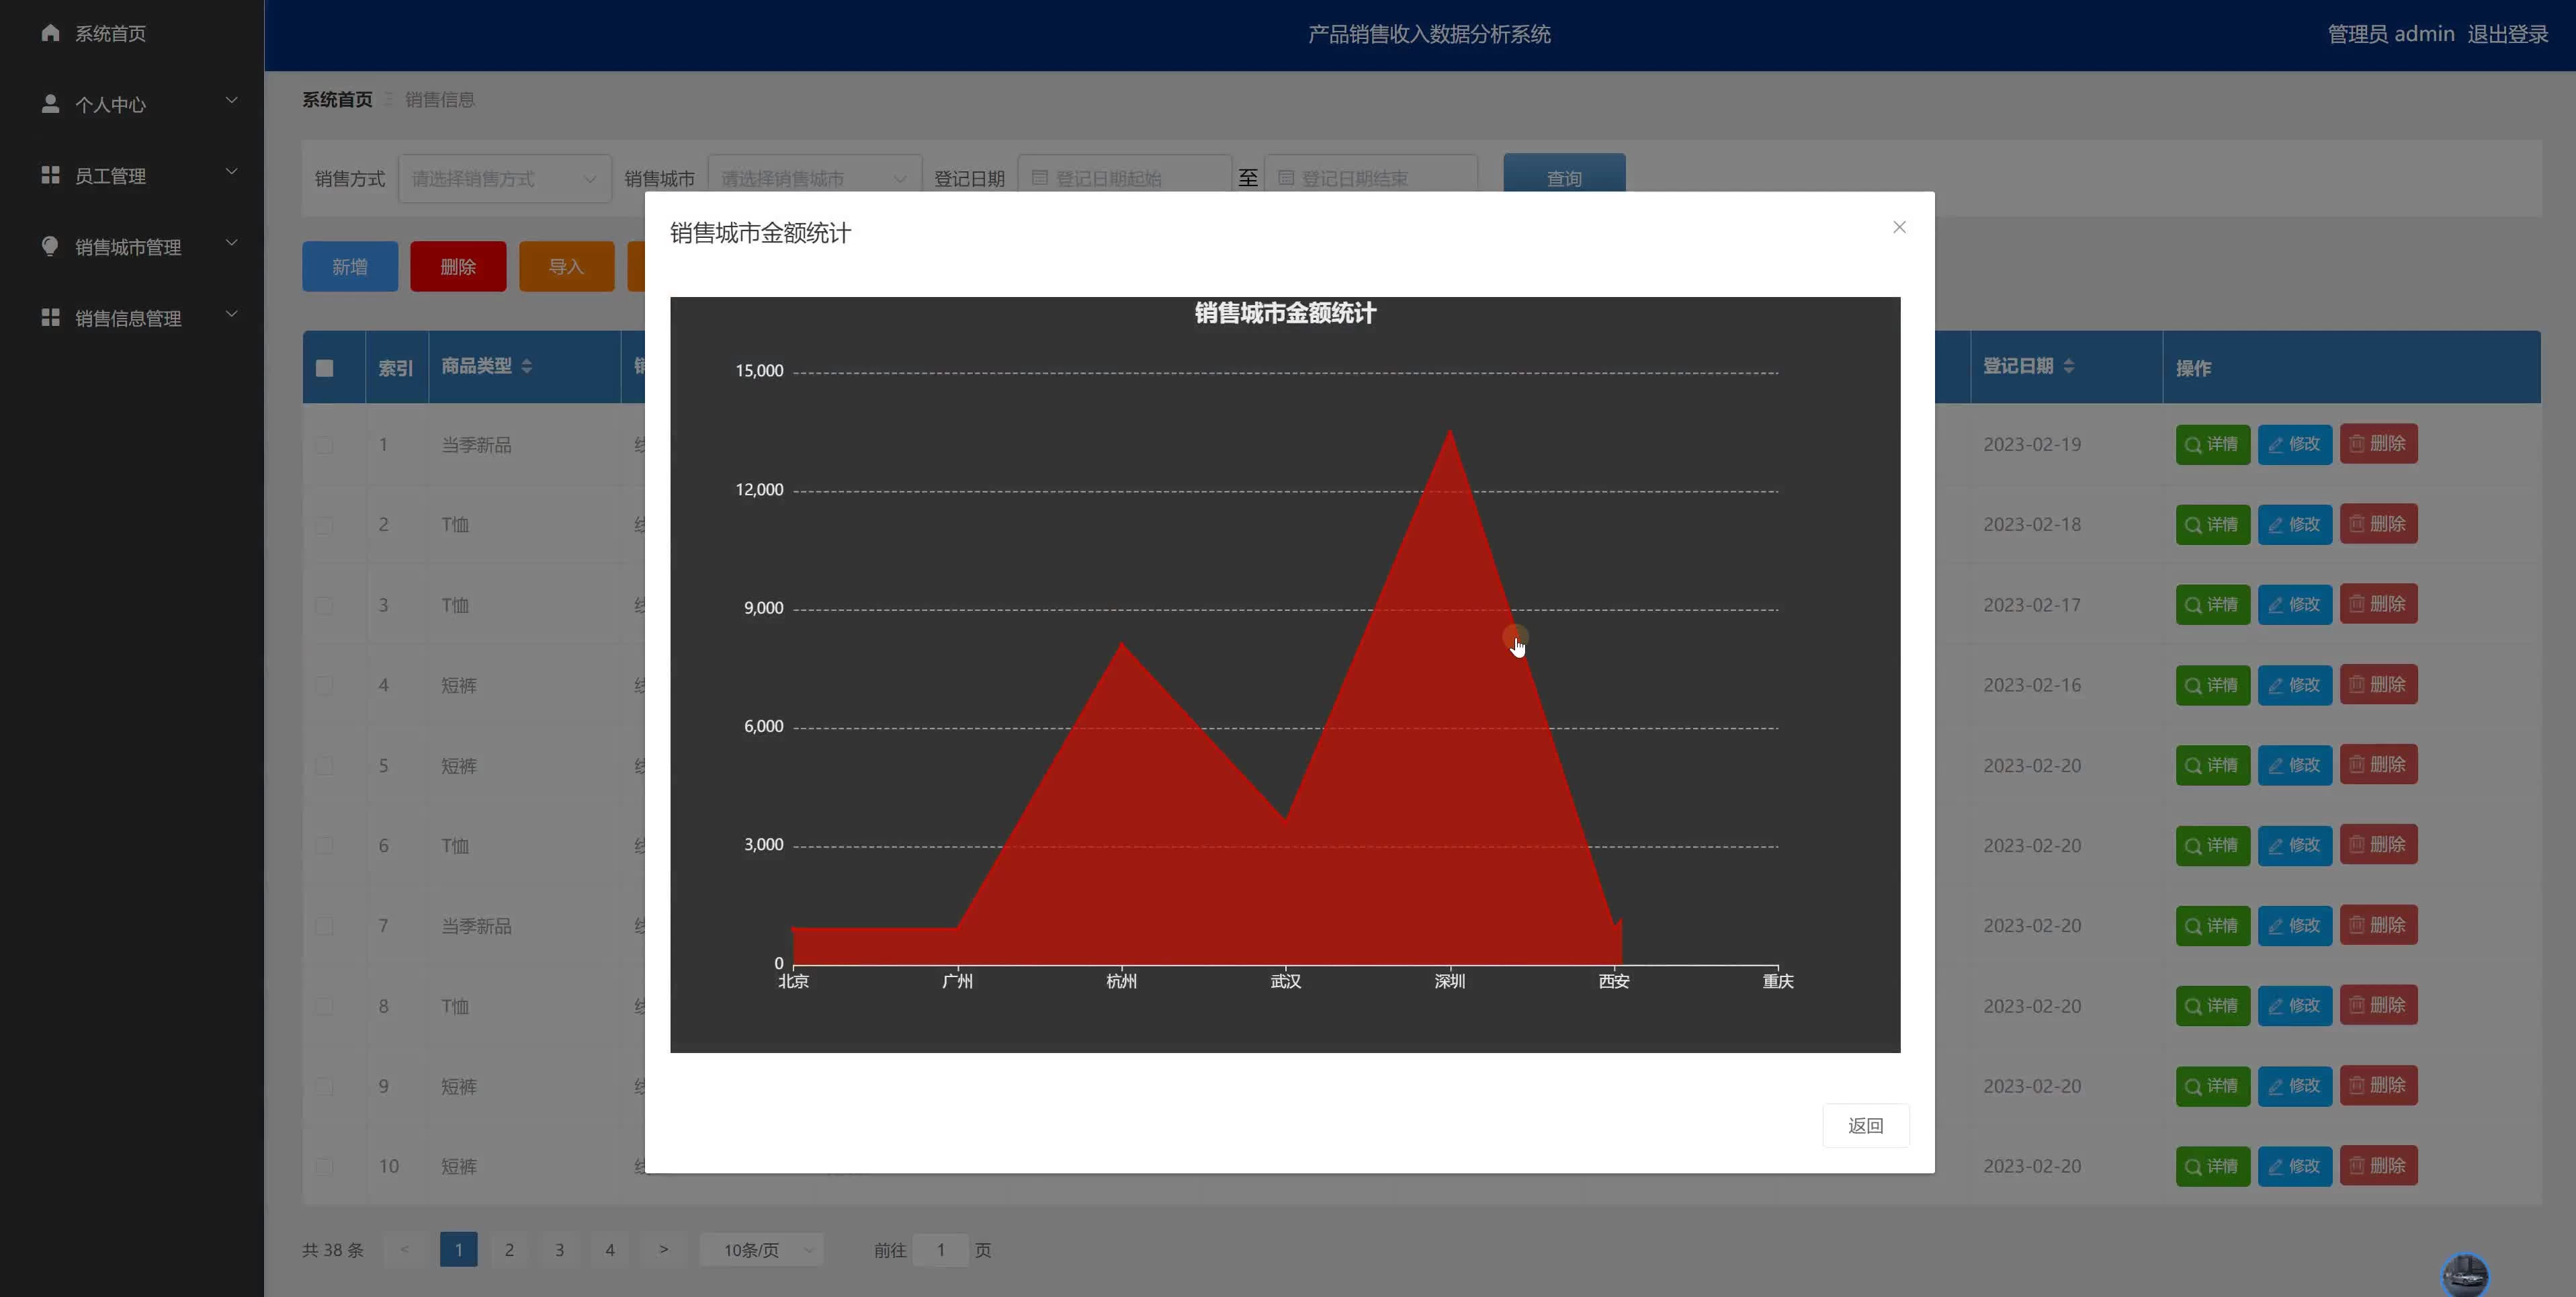
Task: Click the 退出登录 link
Action: [x=2507, y=34]
